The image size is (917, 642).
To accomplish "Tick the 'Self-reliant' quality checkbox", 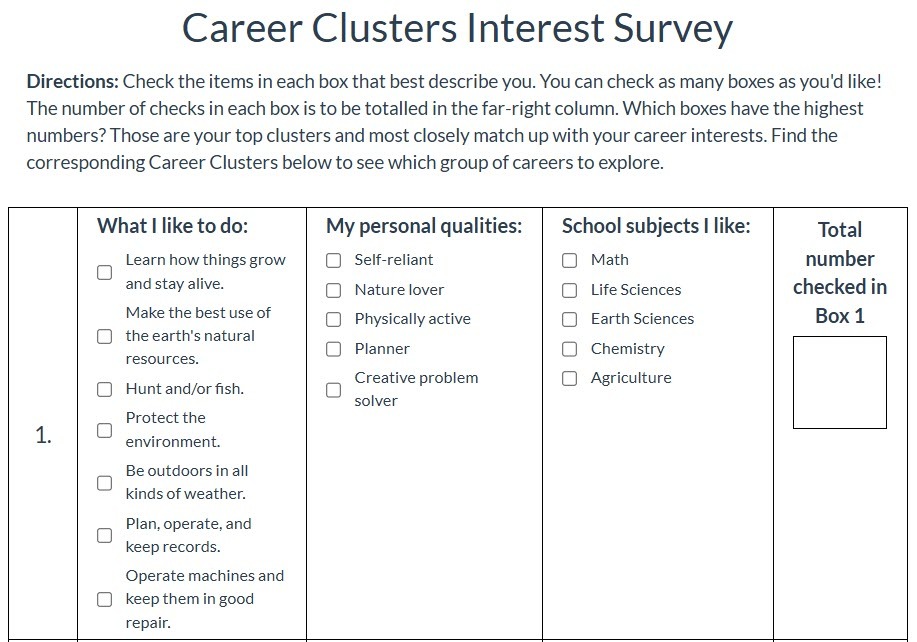I will coord(333,260).
